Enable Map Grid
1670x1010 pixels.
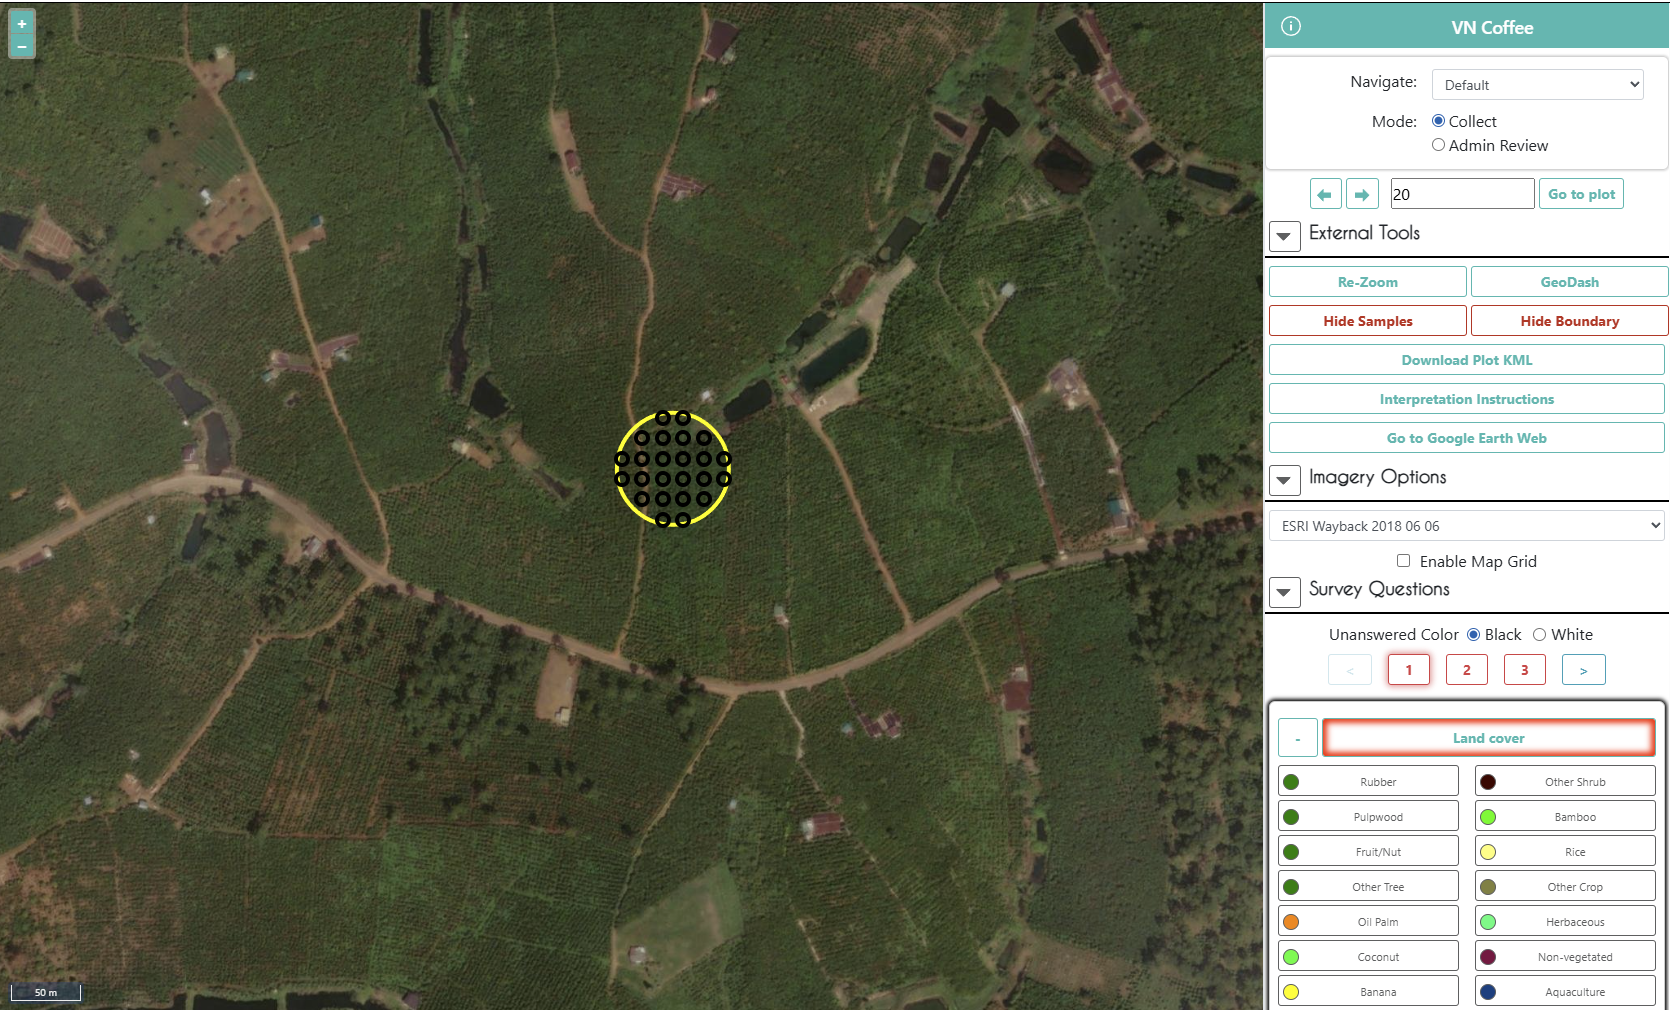click(1403, 561)
